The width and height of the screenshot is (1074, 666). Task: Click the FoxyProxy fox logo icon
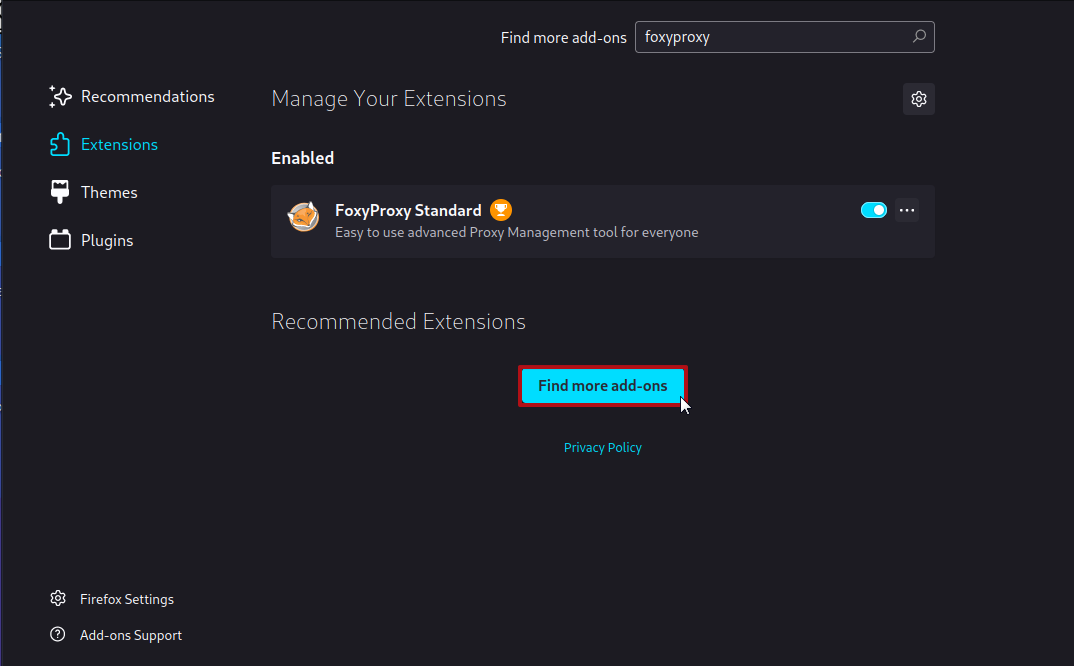pos(303,217)
